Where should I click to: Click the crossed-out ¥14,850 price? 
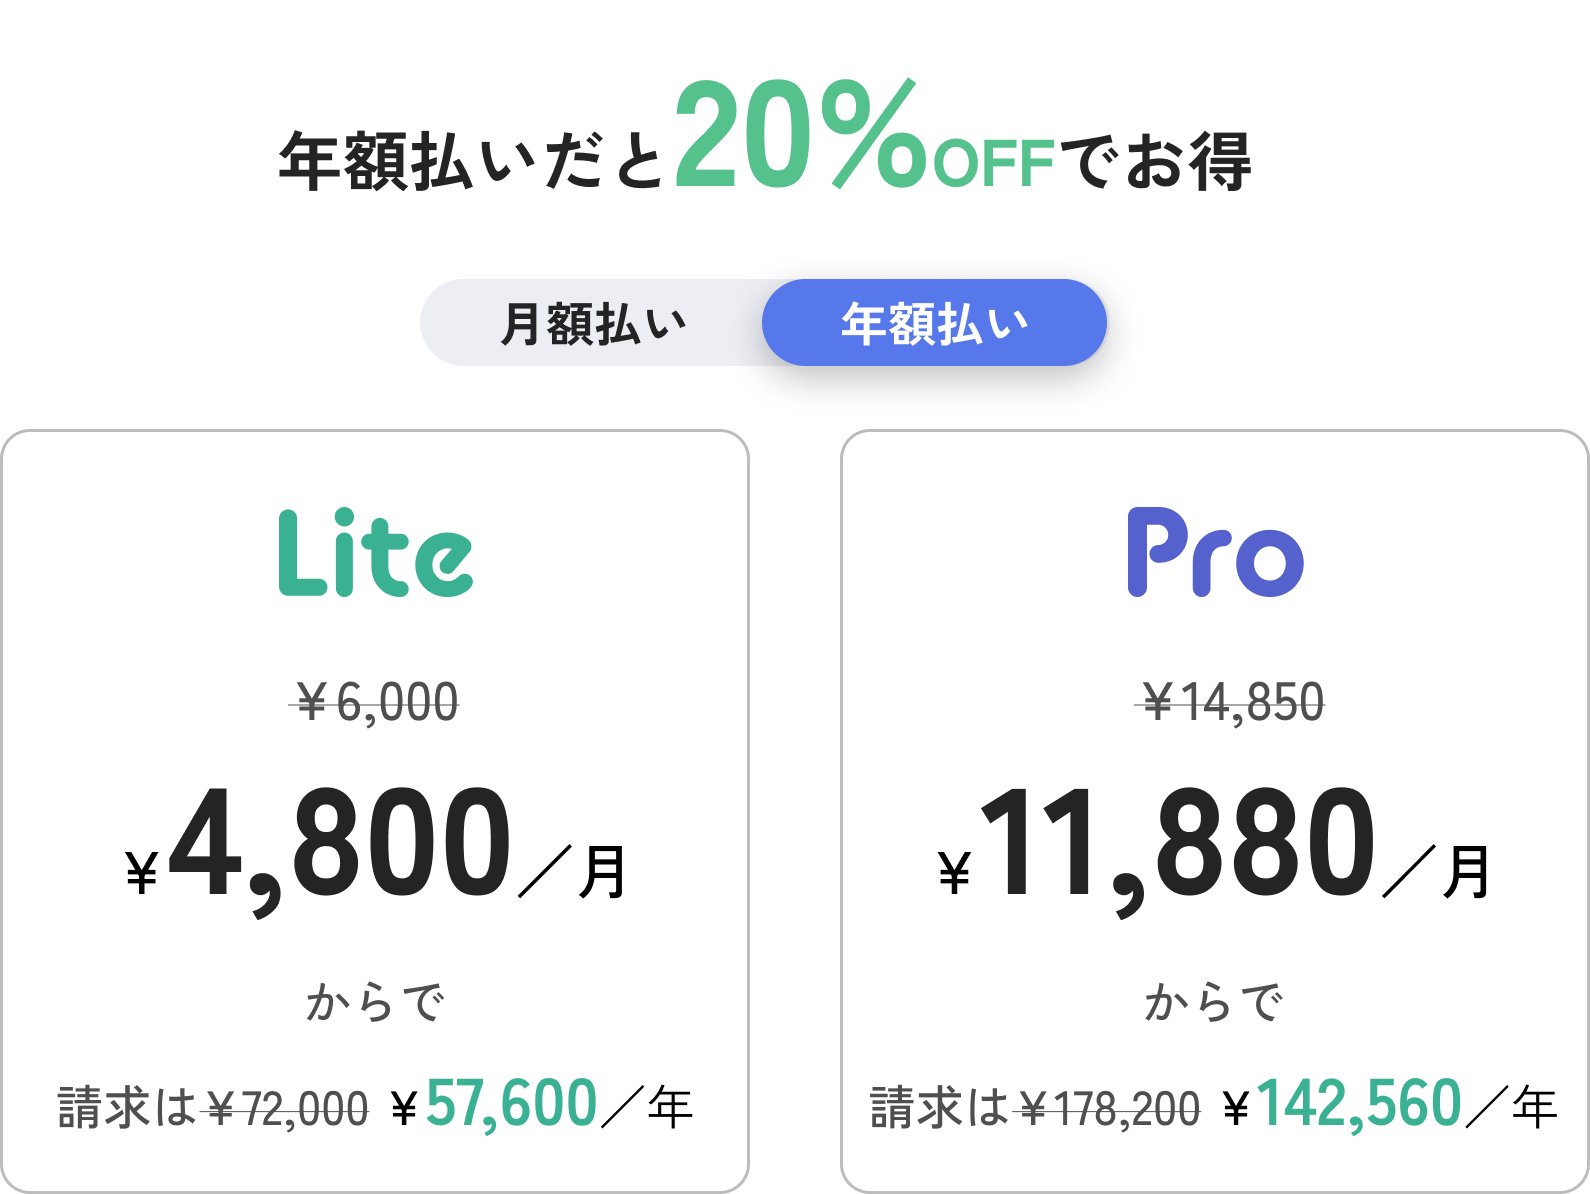click(1233, 702)
